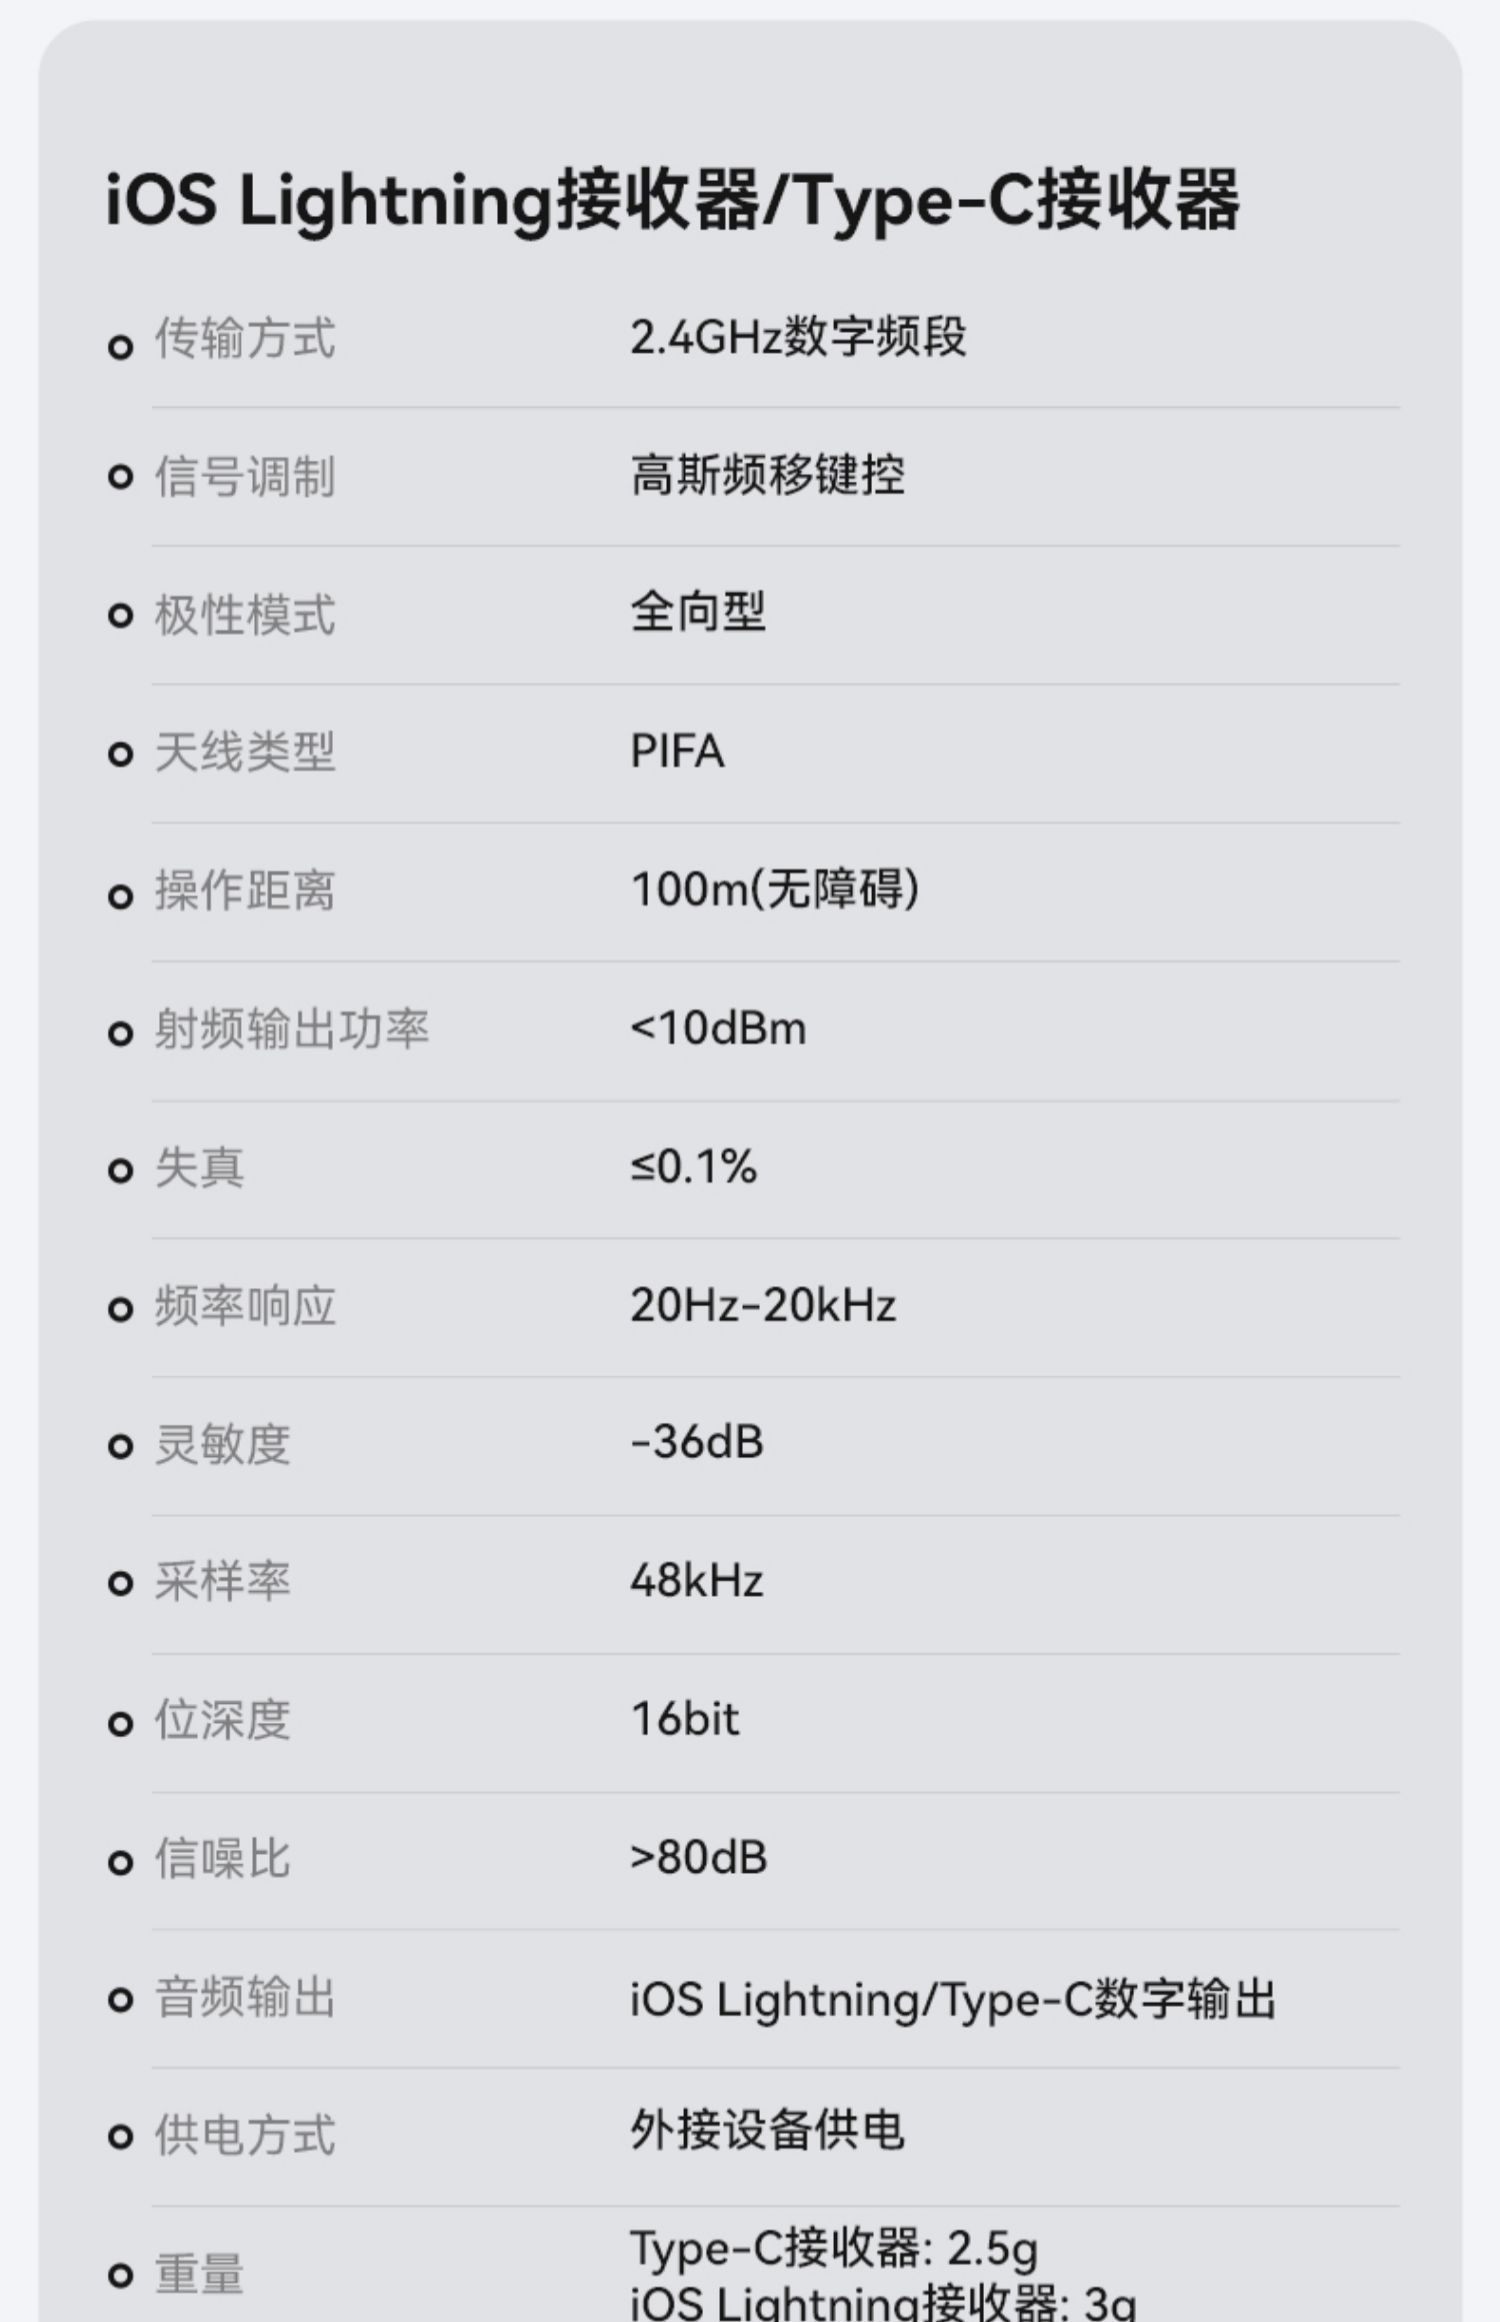Click the bullet beside 天线类型
1500x2322 pixels.
120,754
